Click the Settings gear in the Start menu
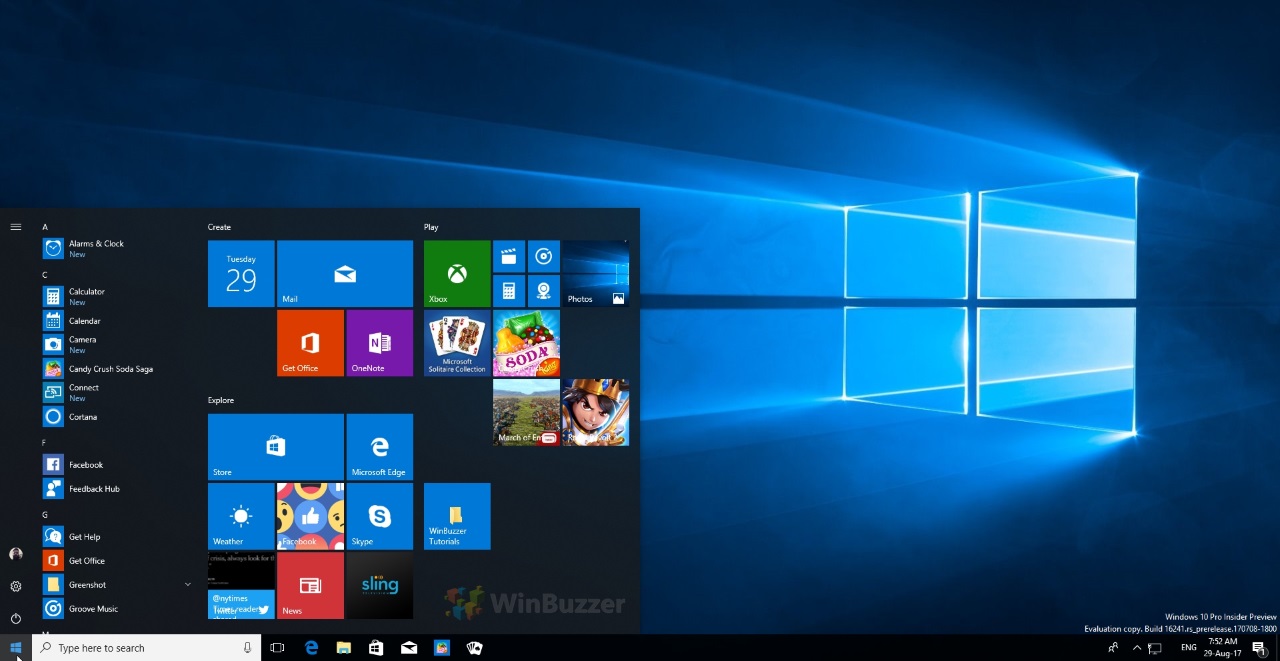The height and width of the screenshot is (661, 1280). click(15, 586)
